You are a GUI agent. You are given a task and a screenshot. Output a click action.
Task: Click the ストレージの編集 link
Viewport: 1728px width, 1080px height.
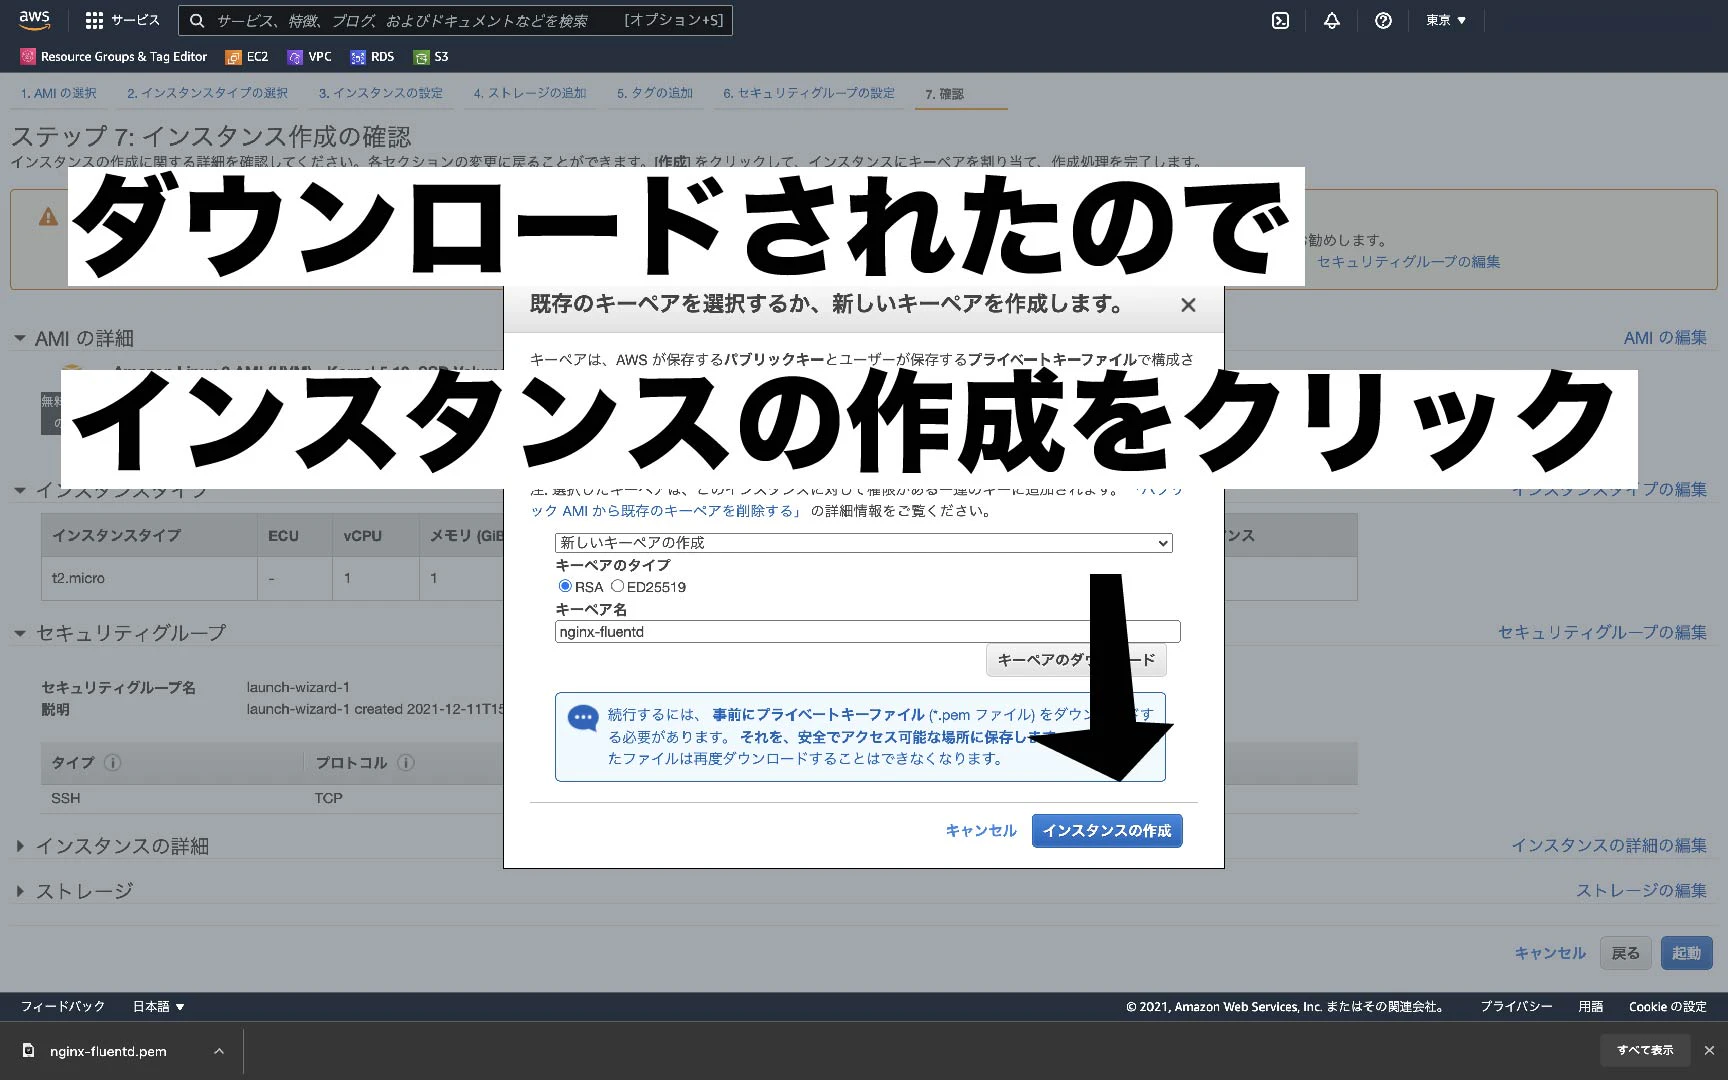tap(1642, 891)
